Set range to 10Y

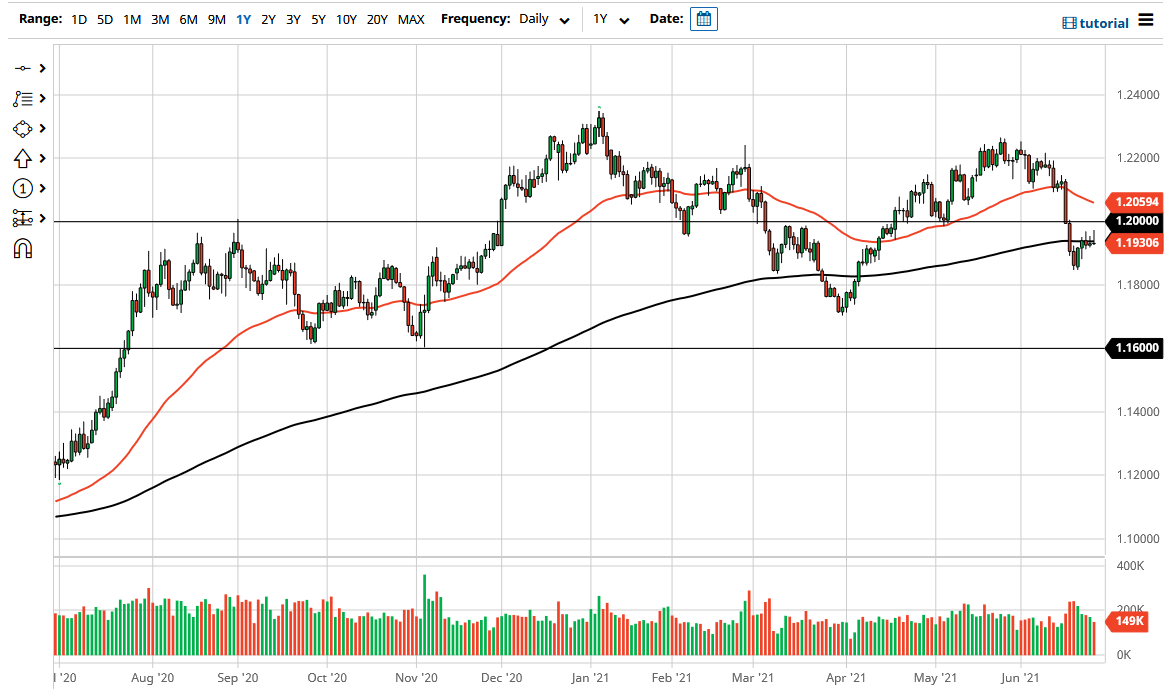[346, 19]
